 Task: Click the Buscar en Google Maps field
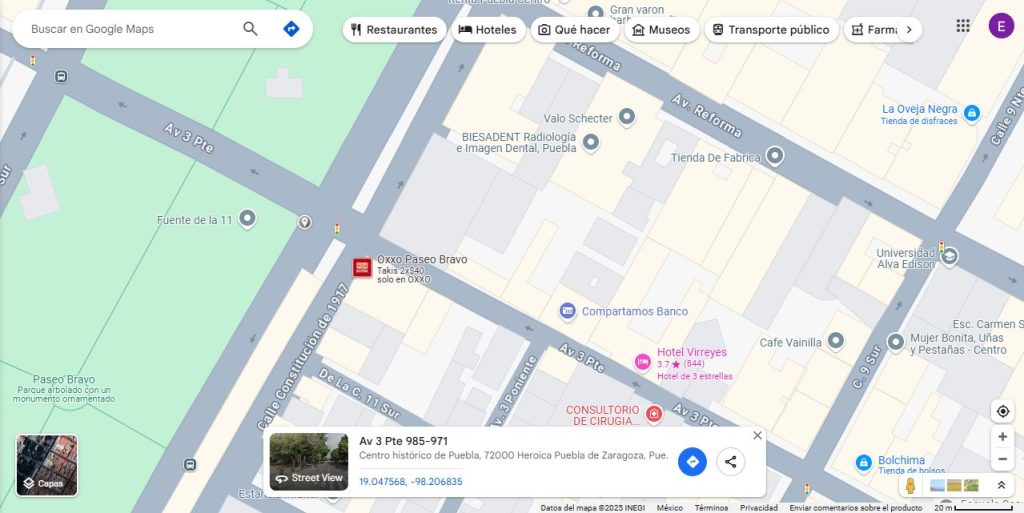coord(130,29)
